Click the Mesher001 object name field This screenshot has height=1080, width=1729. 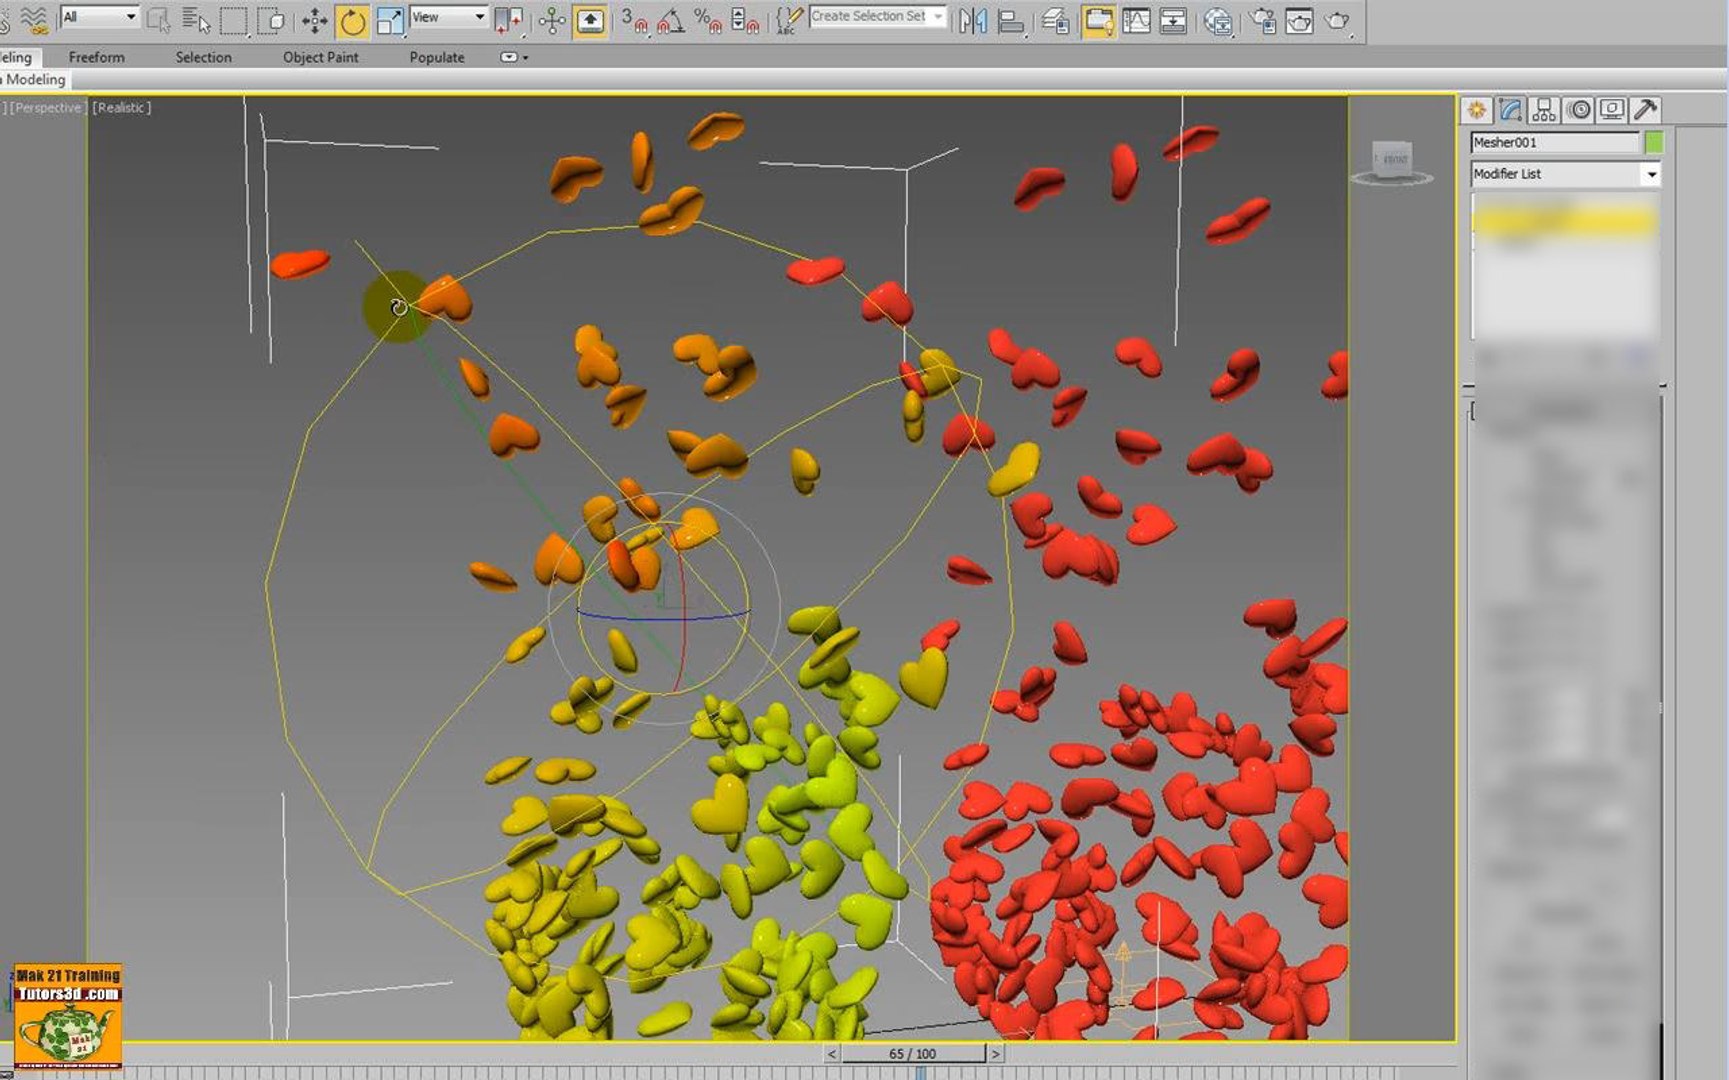pos(1555,142)
